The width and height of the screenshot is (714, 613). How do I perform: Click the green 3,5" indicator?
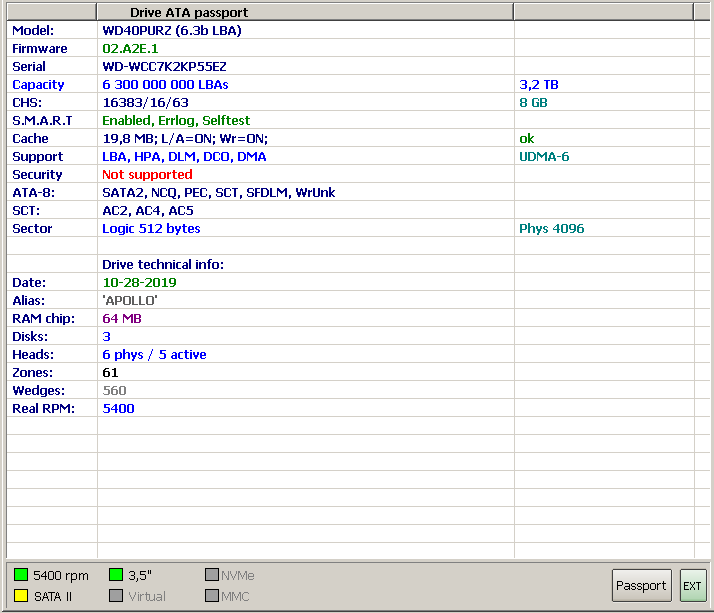point(116,575)
